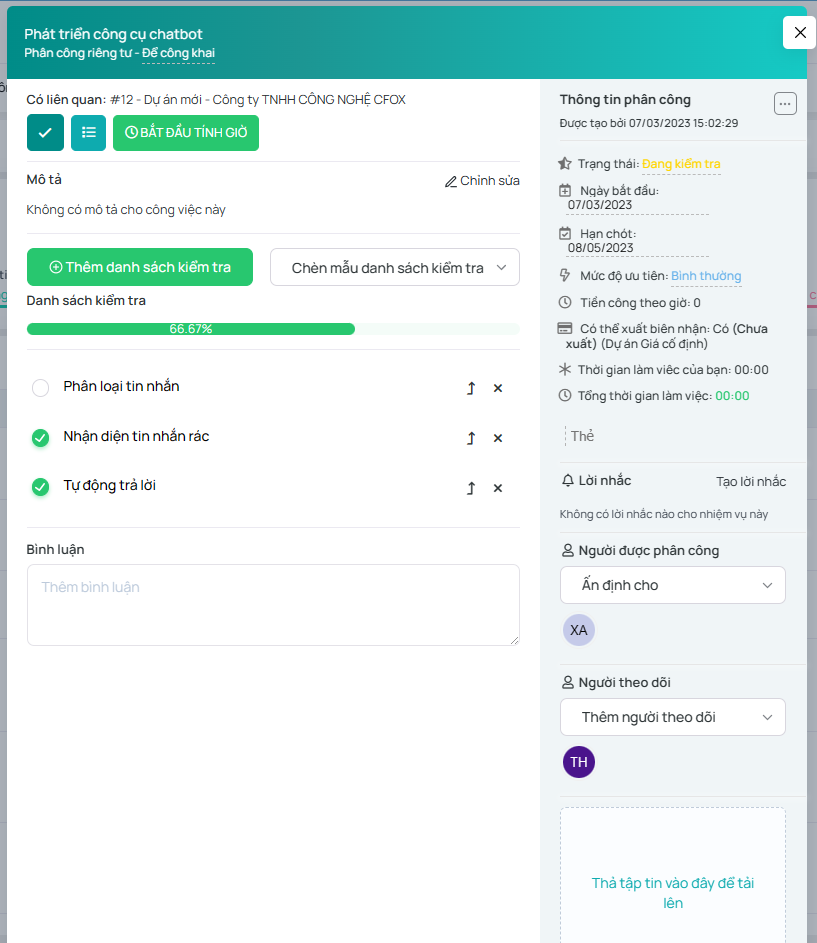Open the three-dots options menu
This screenshot has height=943, width=817.
(785, 104)
